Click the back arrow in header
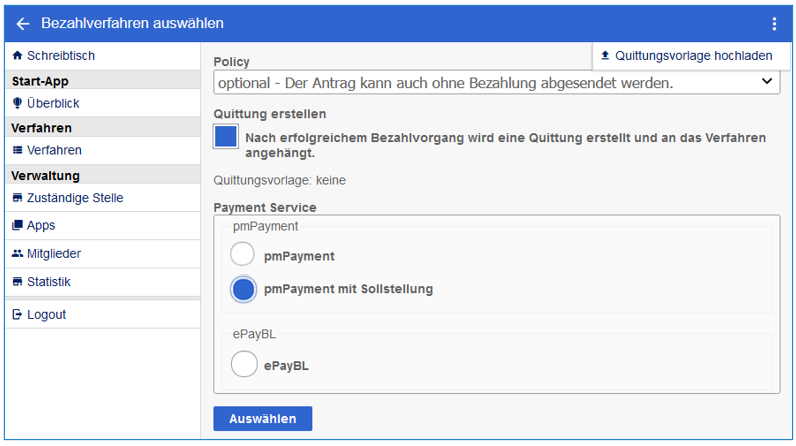Screen dimensions: 796x446 (23, 23)
